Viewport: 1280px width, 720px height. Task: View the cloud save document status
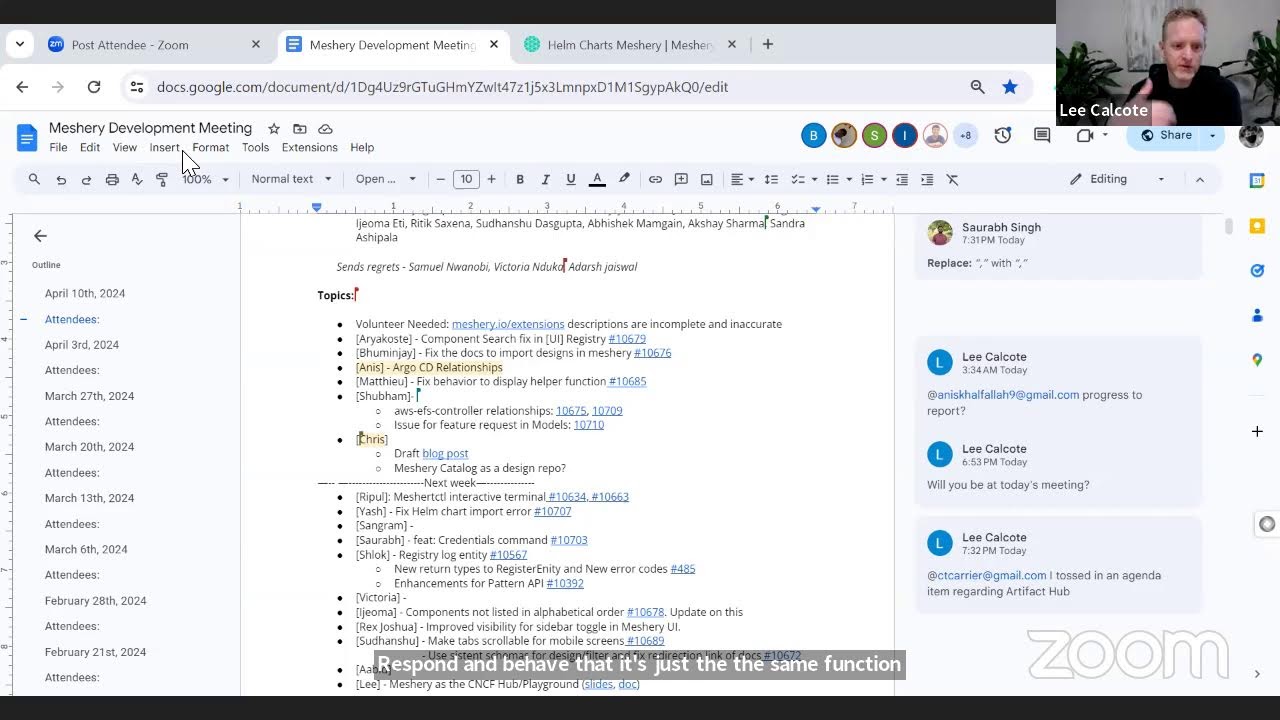[x=325, y=128]
